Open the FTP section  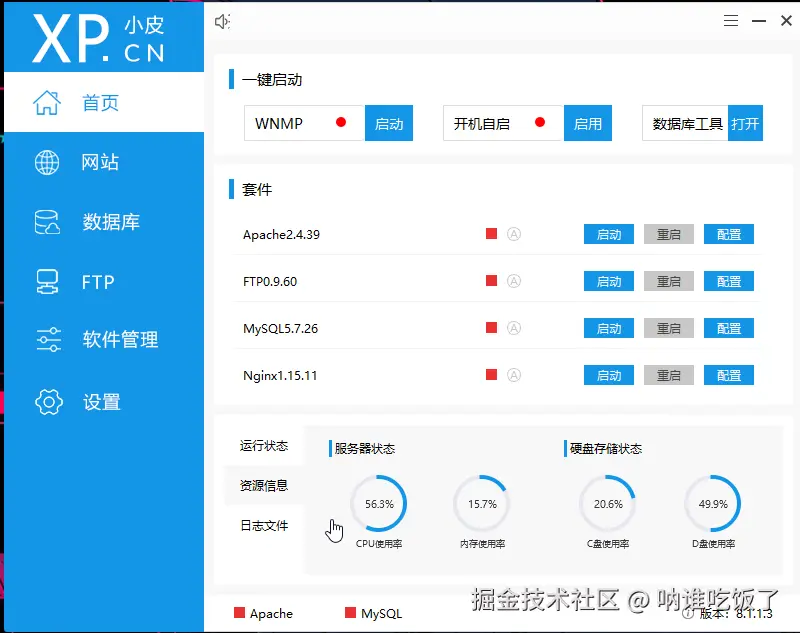(104, 282)
